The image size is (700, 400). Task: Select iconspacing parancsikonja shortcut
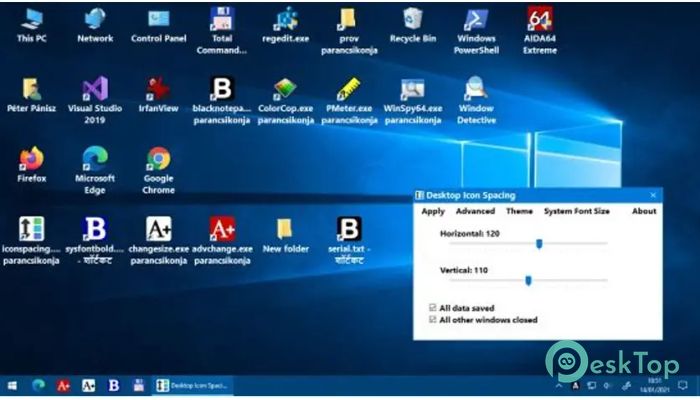coord(32,241)
